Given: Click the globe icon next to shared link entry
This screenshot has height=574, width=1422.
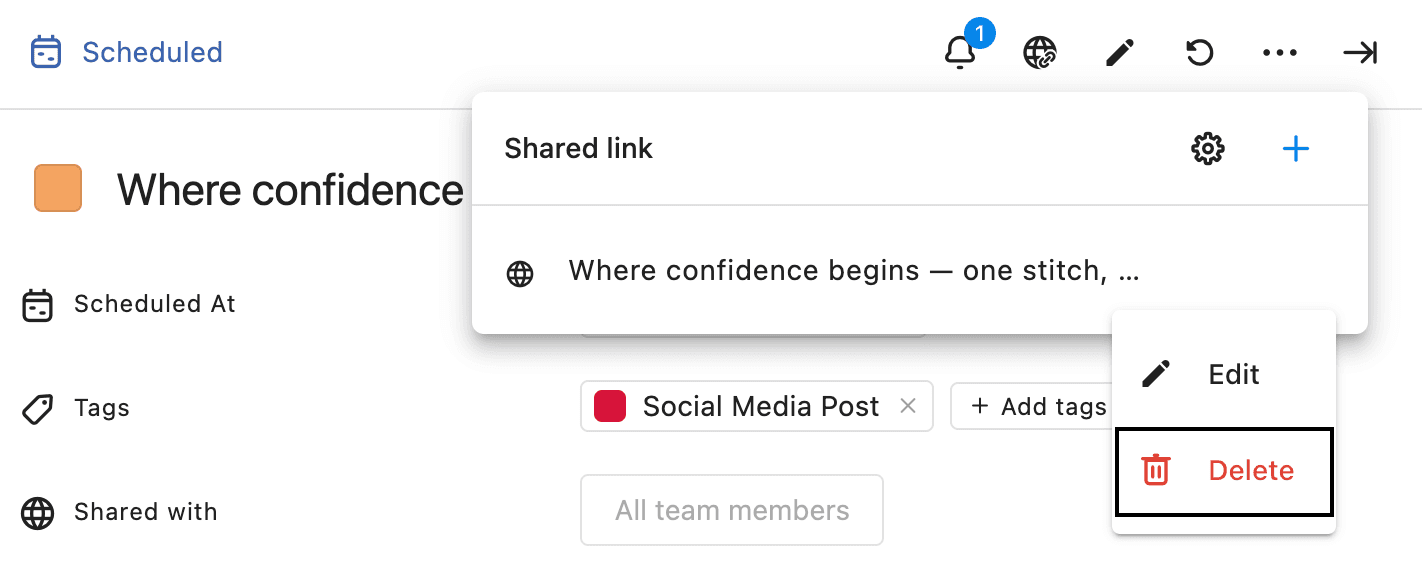Looking at the screenshot, I should tap(520, 273).
